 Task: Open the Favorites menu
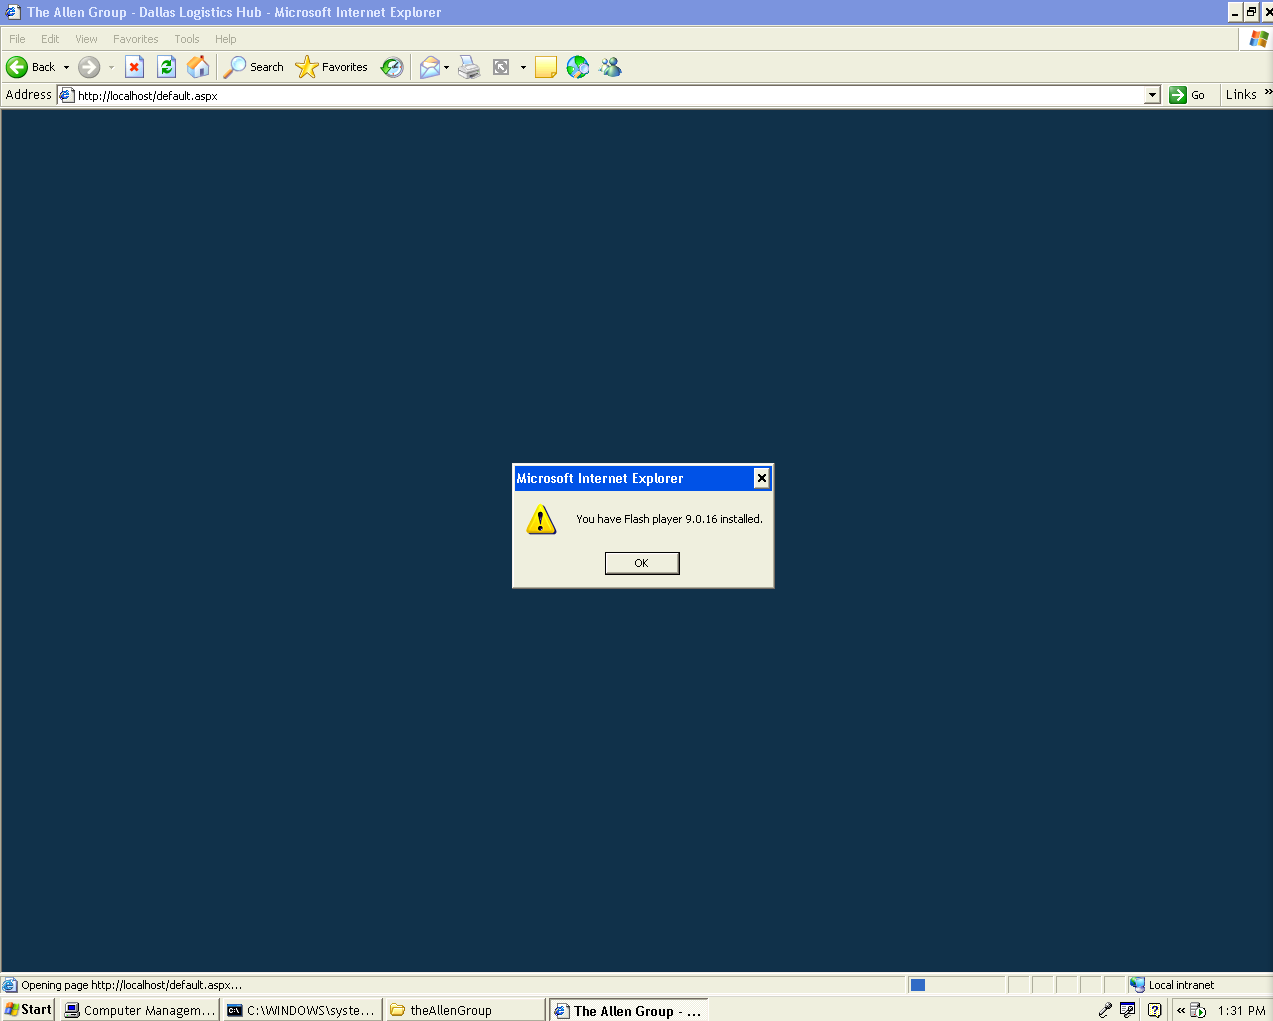click(136, 39)
